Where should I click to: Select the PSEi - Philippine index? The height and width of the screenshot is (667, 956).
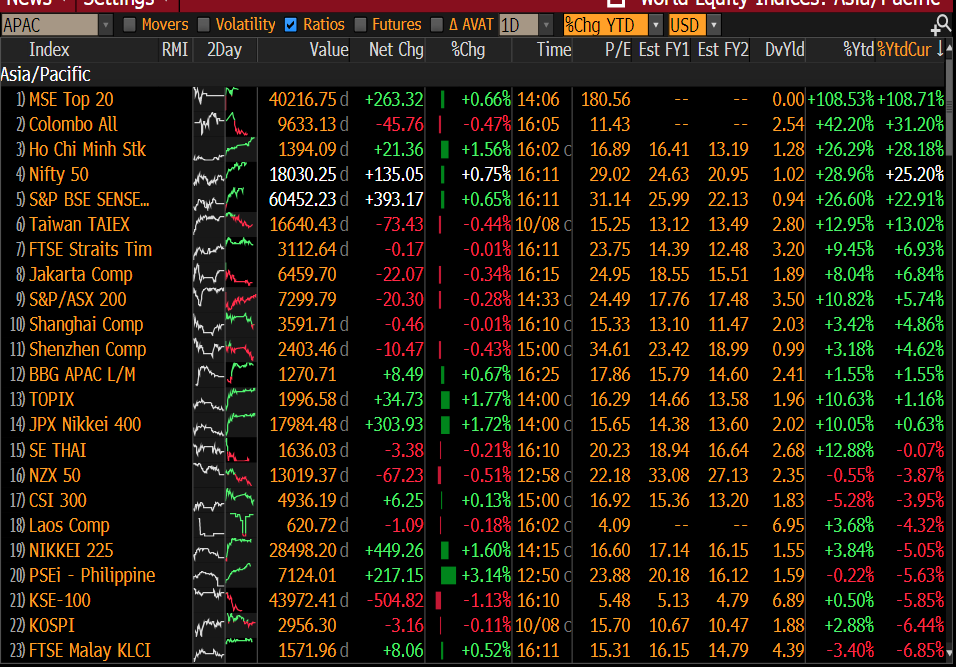click(92, 575)
